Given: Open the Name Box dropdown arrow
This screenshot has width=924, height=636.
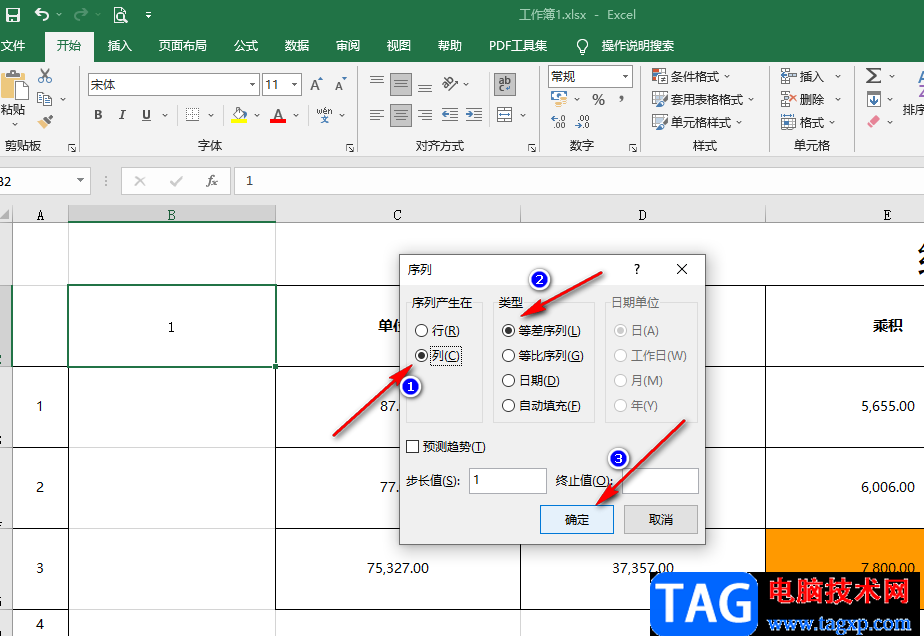Looking at the screenshot, I should (80, 180).
